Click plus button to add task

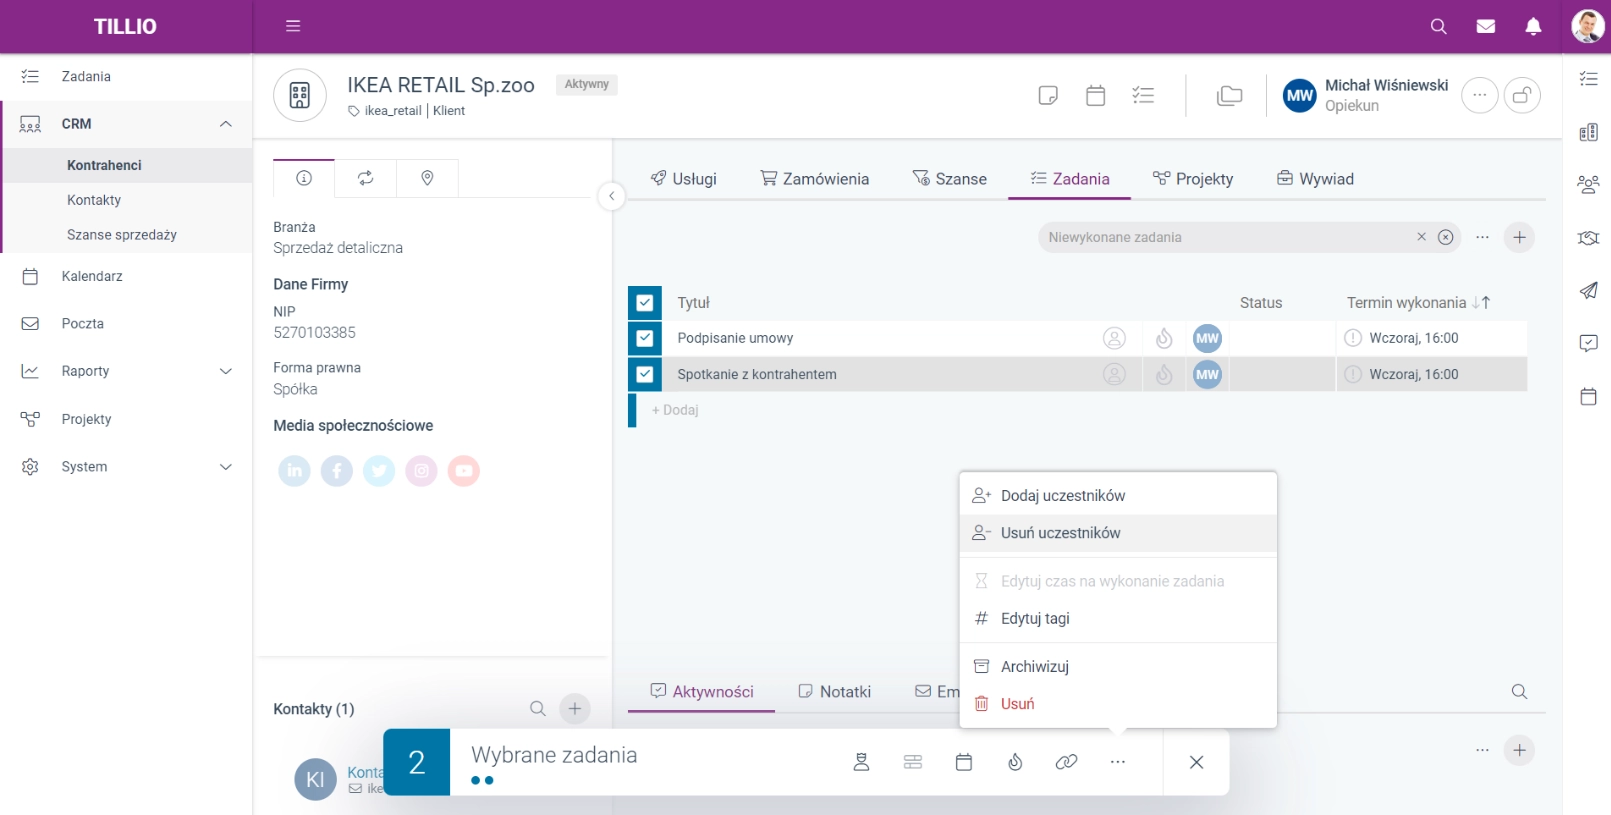(x=1519, y=237)
